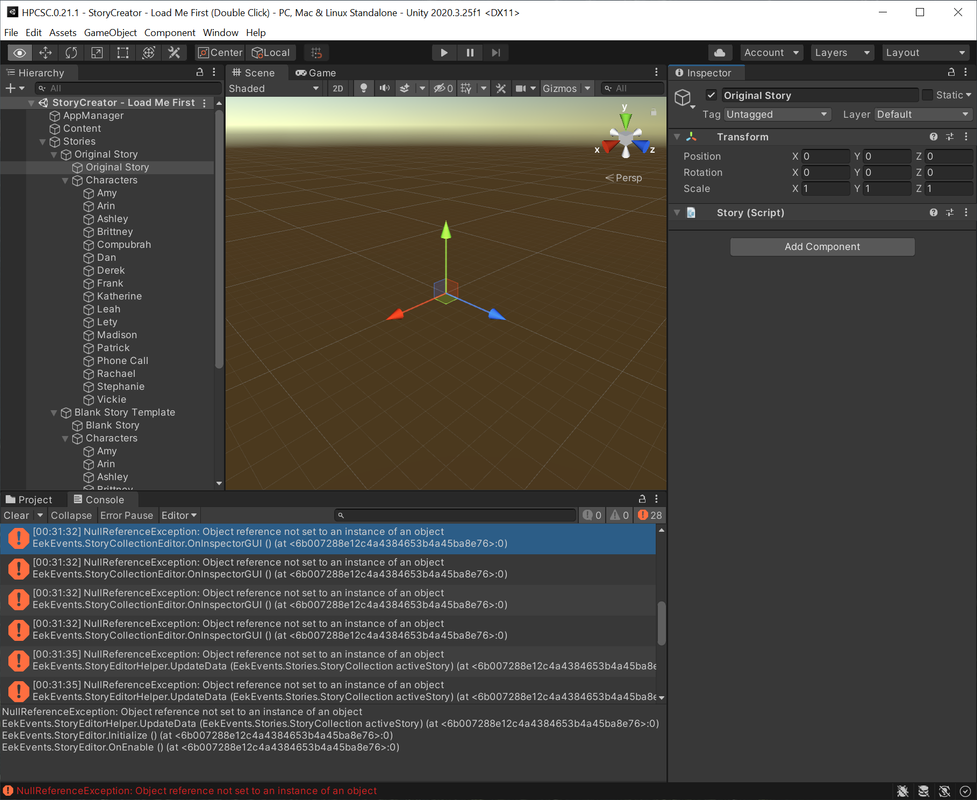977x800 pixels.
Task: Open the Window menu
Action: point(221,32)
